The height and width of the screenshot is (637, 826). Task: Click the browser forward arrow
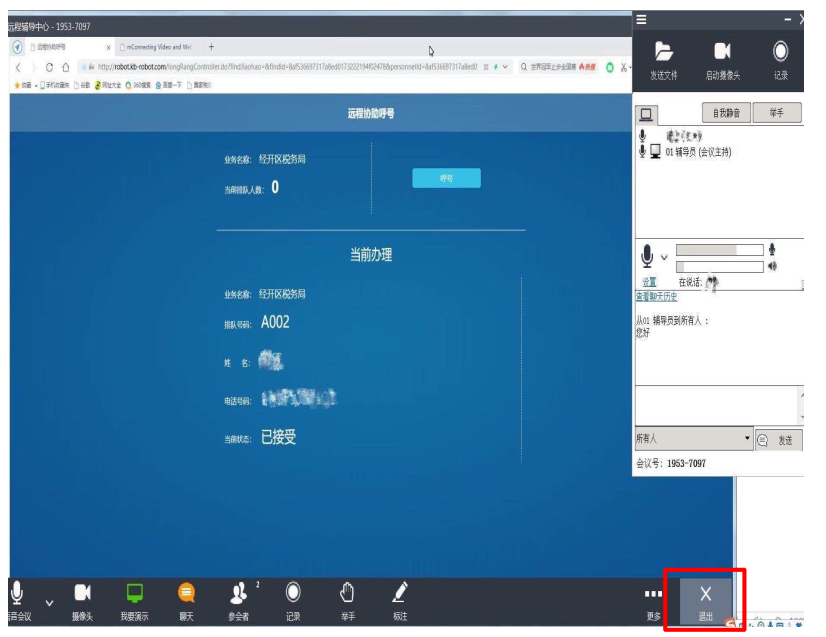pyautogui.click(x=34, y=67)
